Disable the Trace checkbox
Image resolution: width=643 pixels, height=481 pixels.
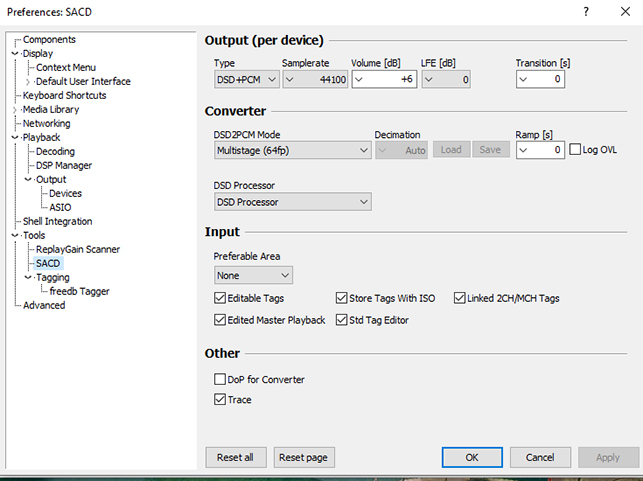220,400
